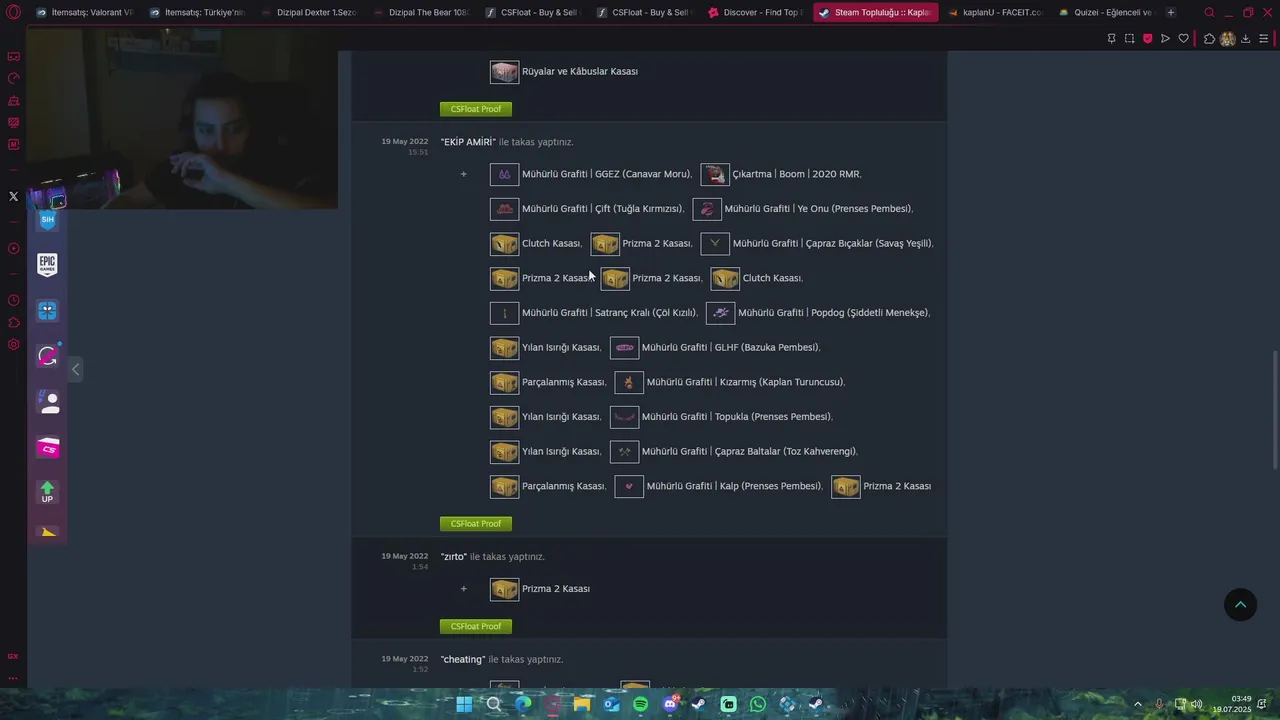This screenshot has height=720, width=1280.
Task: Open the easy setup menu icon
Action: coord(1263,38)
